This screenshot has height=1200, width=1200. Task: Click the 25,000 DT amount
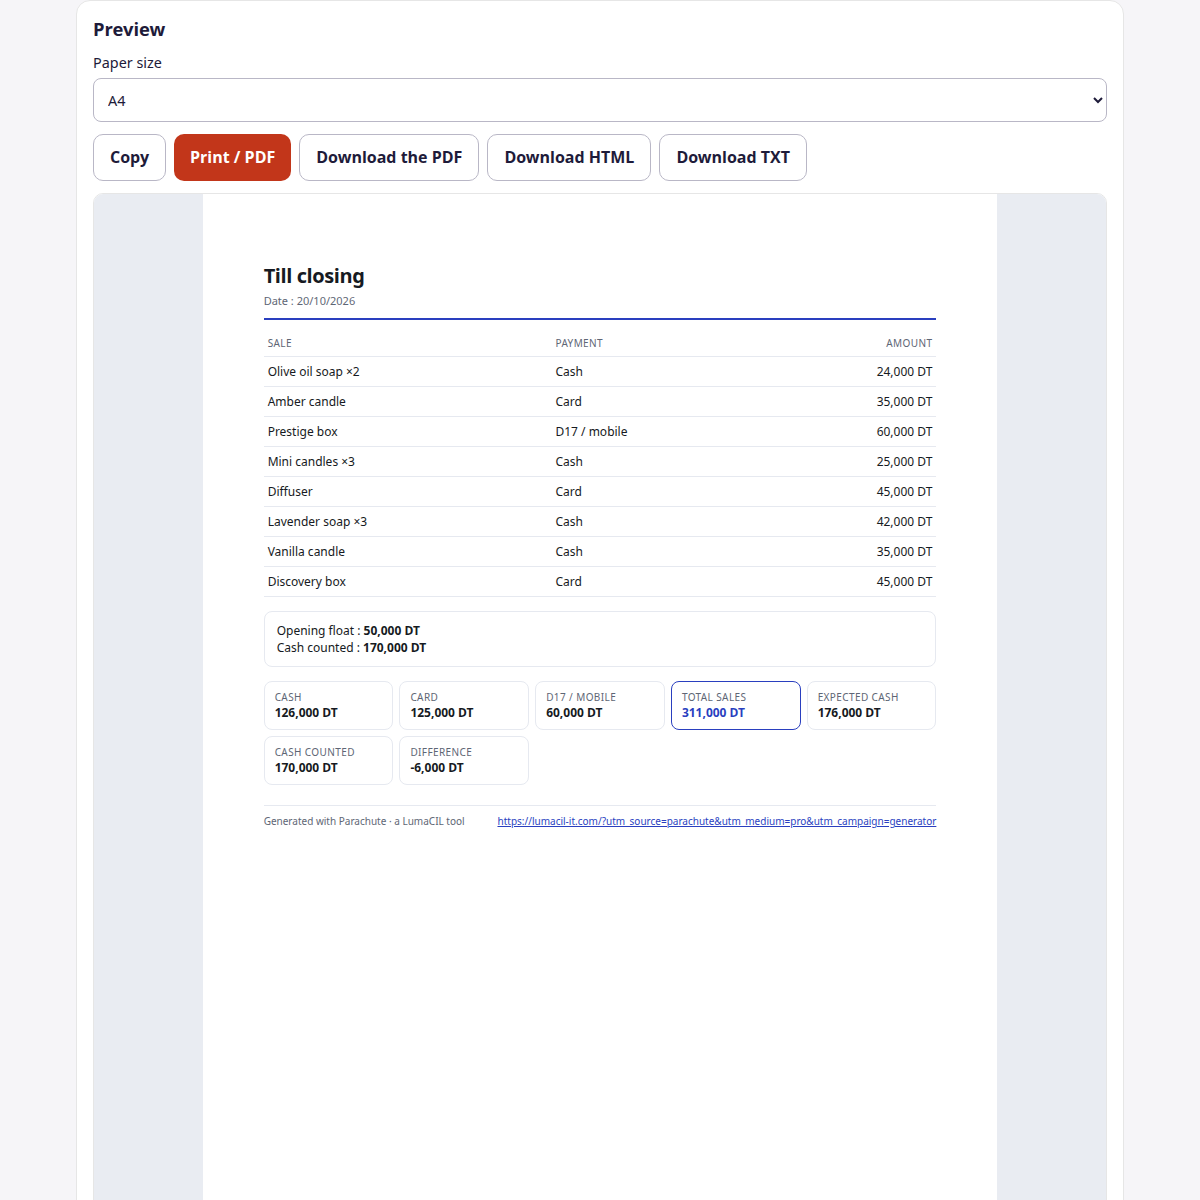pyautogui.click(x=904, y=462)
